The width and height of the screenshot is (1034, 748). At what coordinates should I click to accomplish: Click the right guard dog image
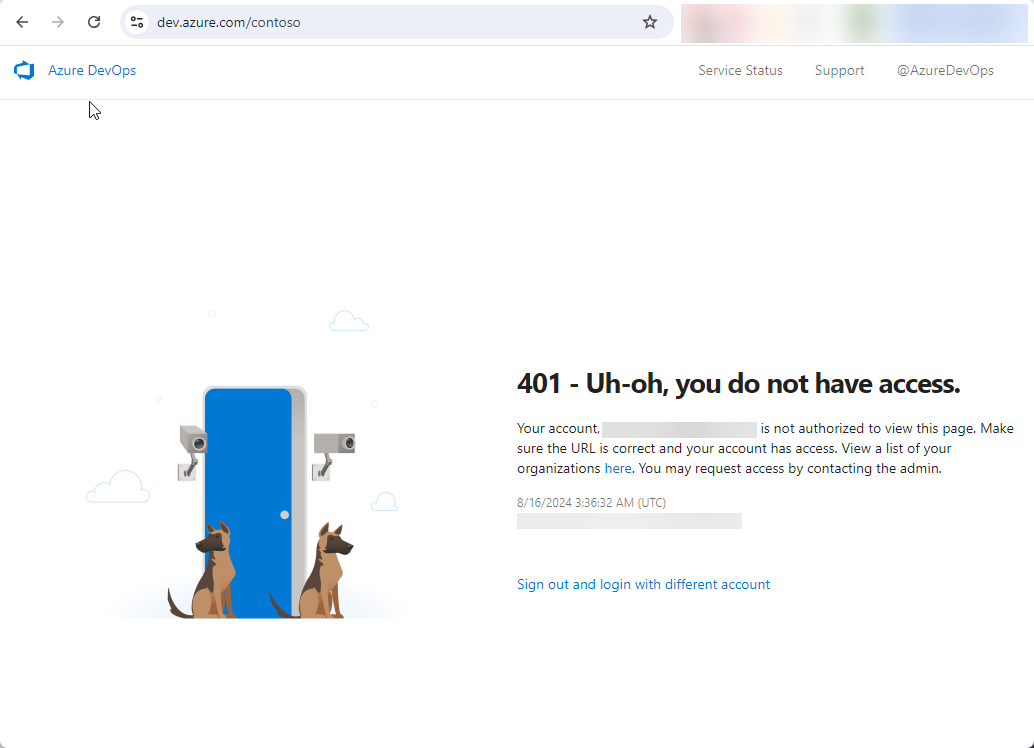point(328,572)
